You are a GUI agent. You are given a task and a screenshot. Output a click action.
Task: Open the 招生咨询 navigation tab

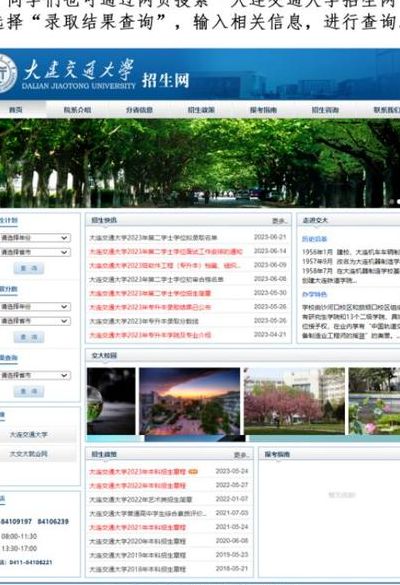pyautogui.click(x=325, y=110)
